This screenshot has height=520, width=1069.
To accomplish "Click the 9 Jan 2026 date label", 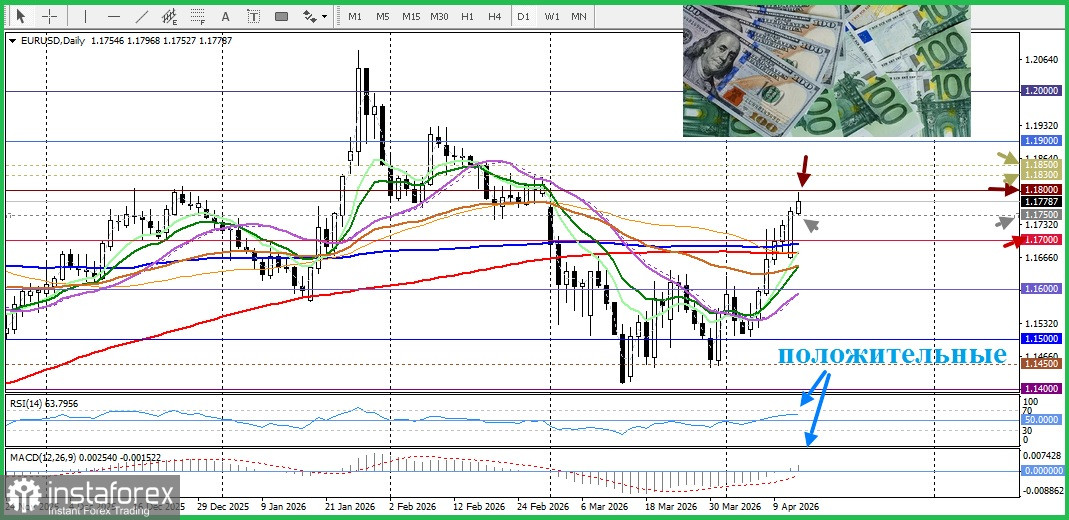I will (x=284, y=507).
